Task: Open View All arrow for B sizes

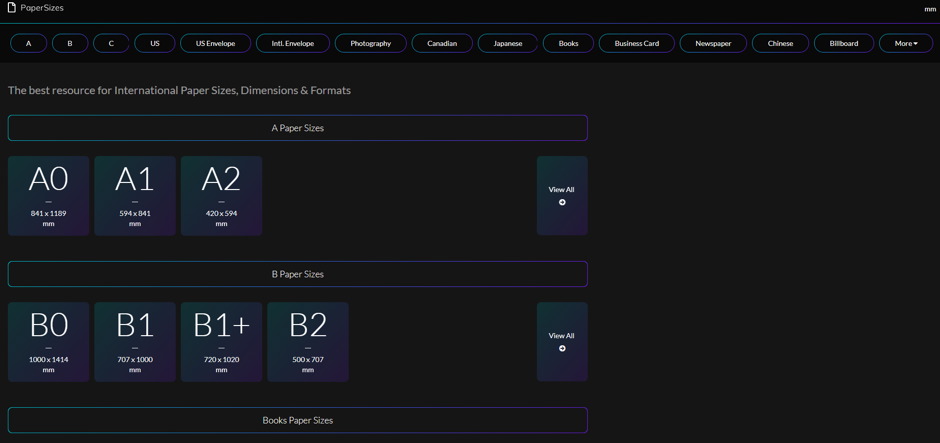Action: click(562, 348)
